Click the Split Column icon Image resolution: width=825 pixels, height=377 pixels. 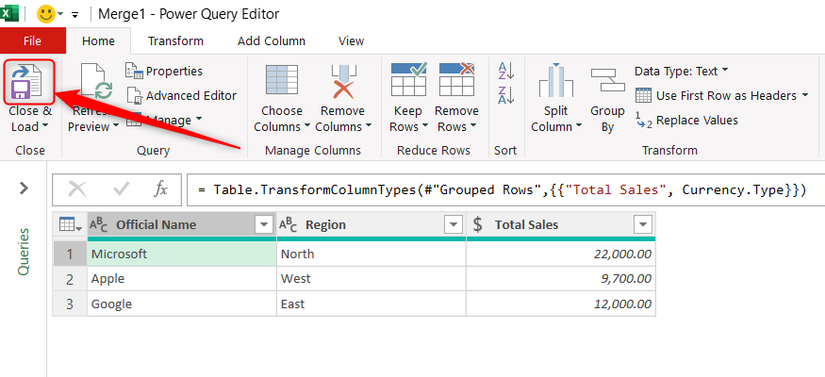point(556,80)
